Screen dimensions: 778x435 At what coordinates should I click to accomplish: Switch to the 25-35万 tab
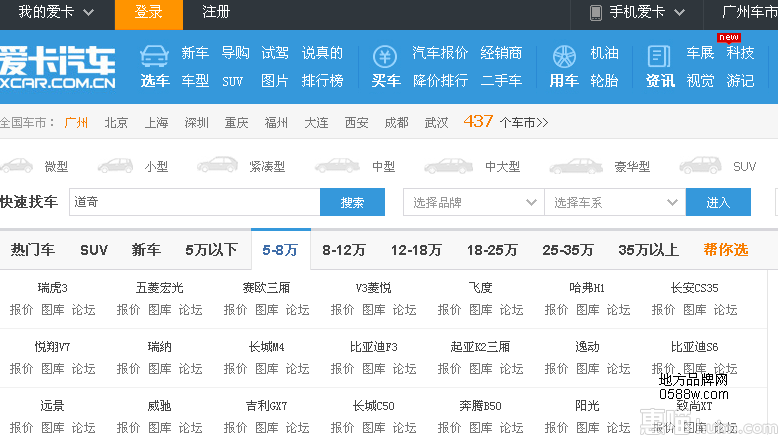click(568, 250)
